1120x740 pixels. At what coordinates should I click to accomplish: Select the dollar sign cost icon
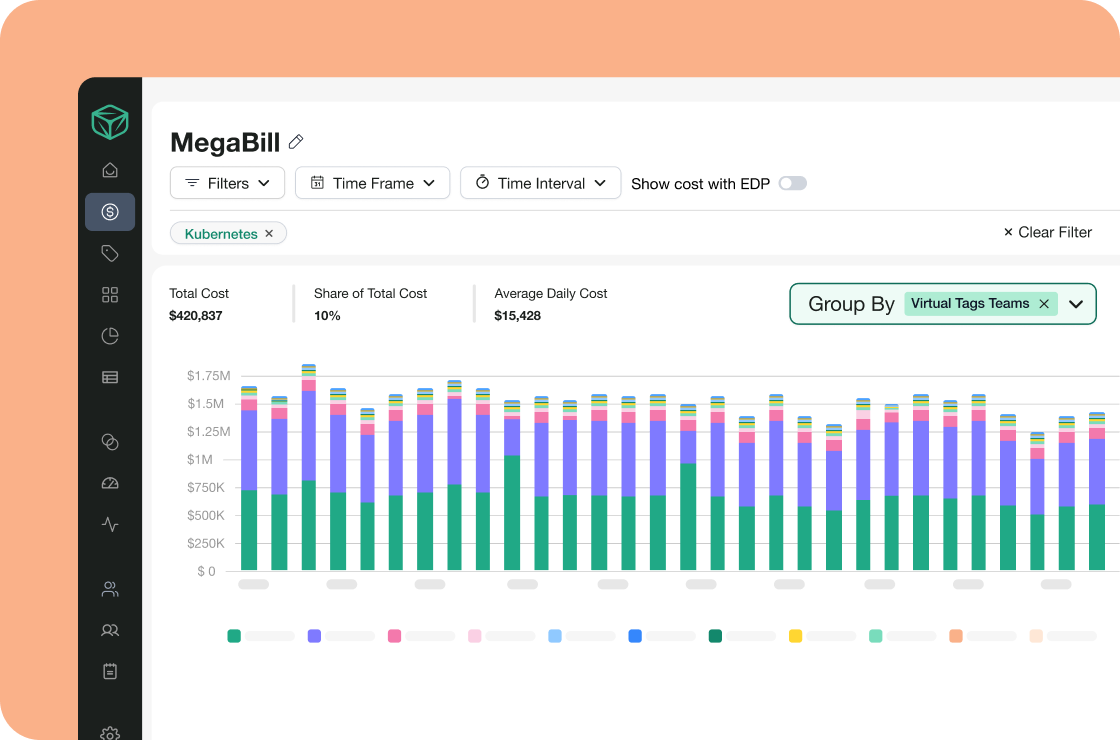(110, 212)
